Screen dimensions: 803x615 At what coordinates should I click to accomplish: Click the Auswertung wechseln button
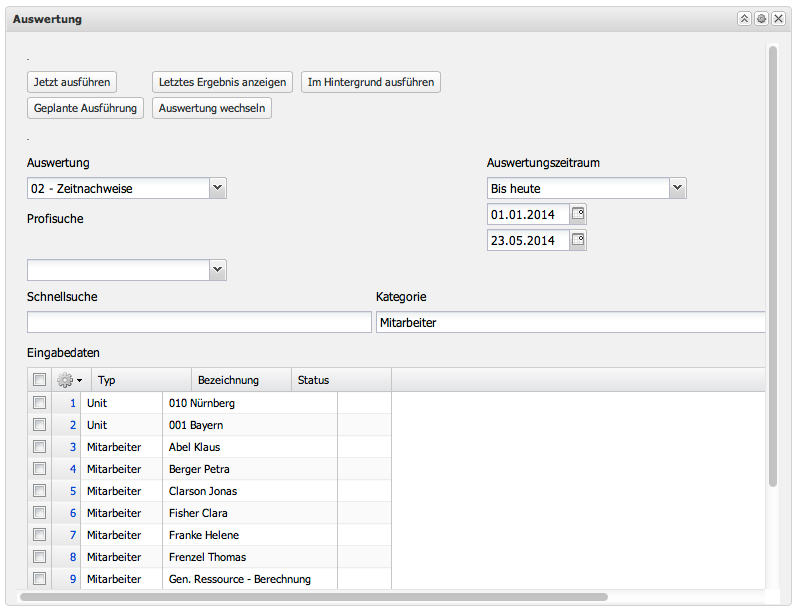click(x=212, y=108)
